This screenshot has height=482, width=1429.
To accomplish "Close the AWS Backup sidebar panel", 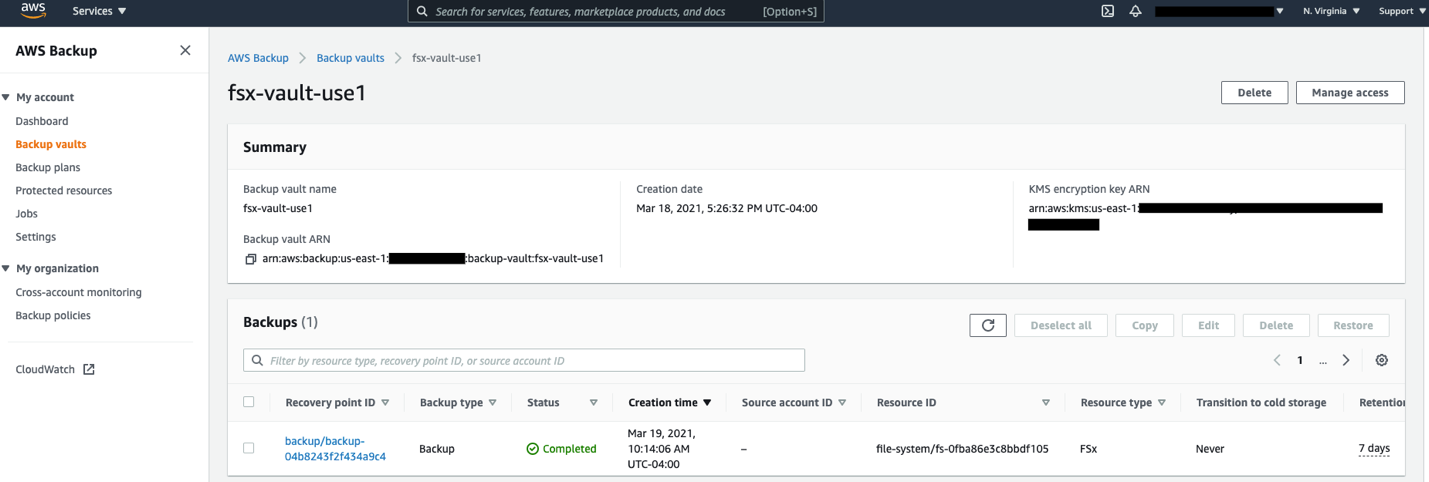I will pos(185,50).
